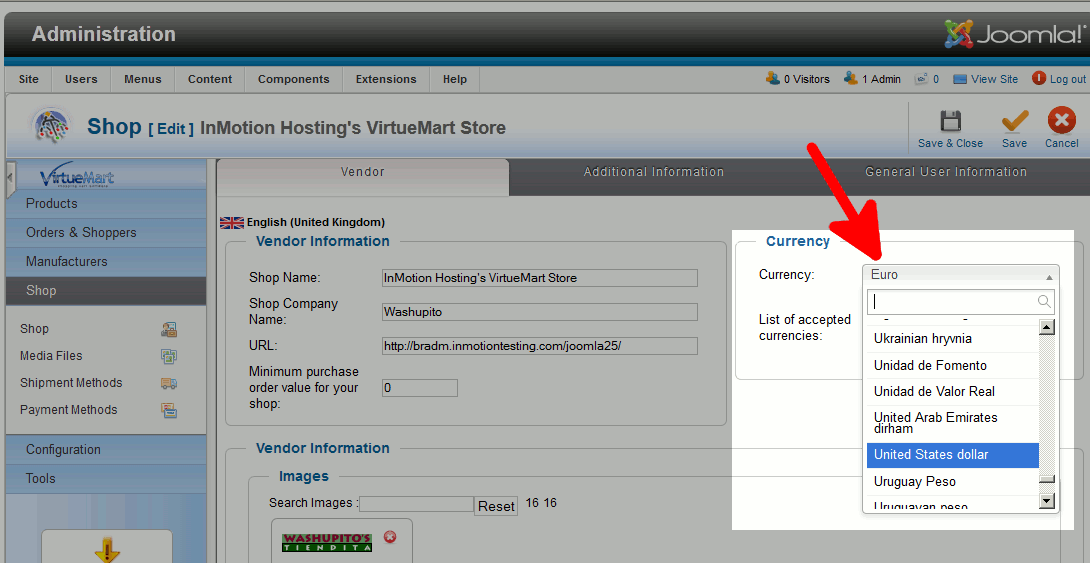Select Ukrainian hryvnia from currency list
1090x563 pixels.
(x=952, y=339)
